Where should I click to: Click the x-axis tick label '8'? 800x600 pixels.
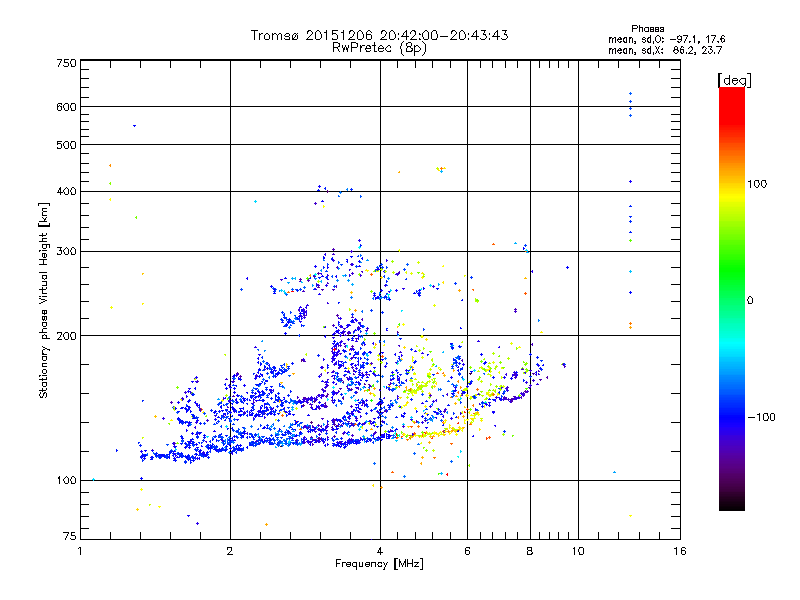pos(530,551)
